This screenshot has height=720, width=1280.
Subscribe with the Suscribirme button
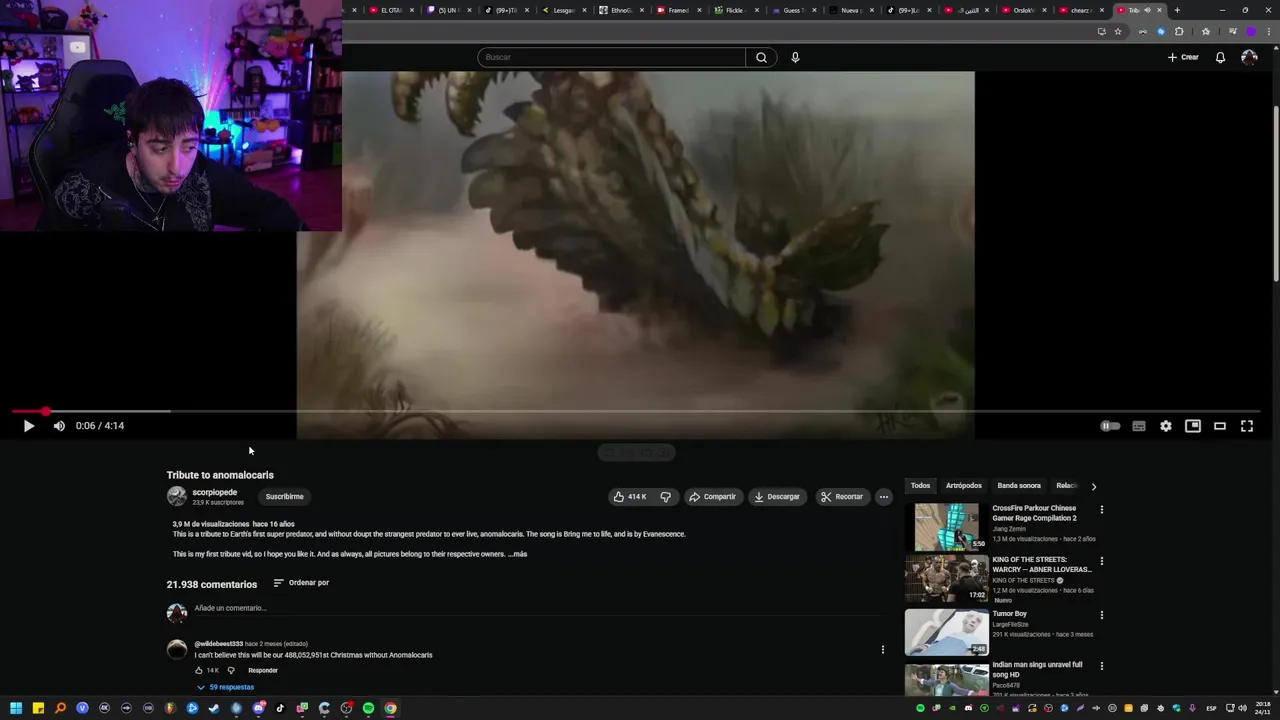pyautogui.click(x=284, y=497)
